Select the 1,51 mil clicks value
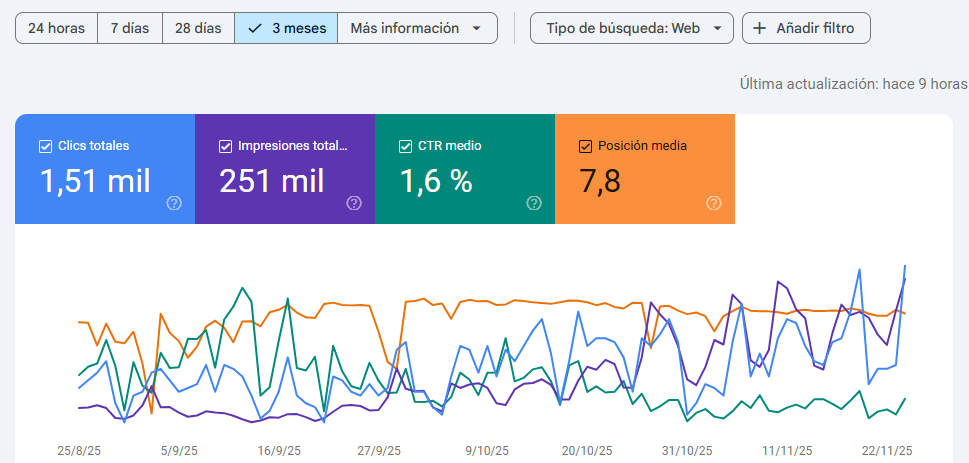Screen dimensions: 969x463 [95, 181]
